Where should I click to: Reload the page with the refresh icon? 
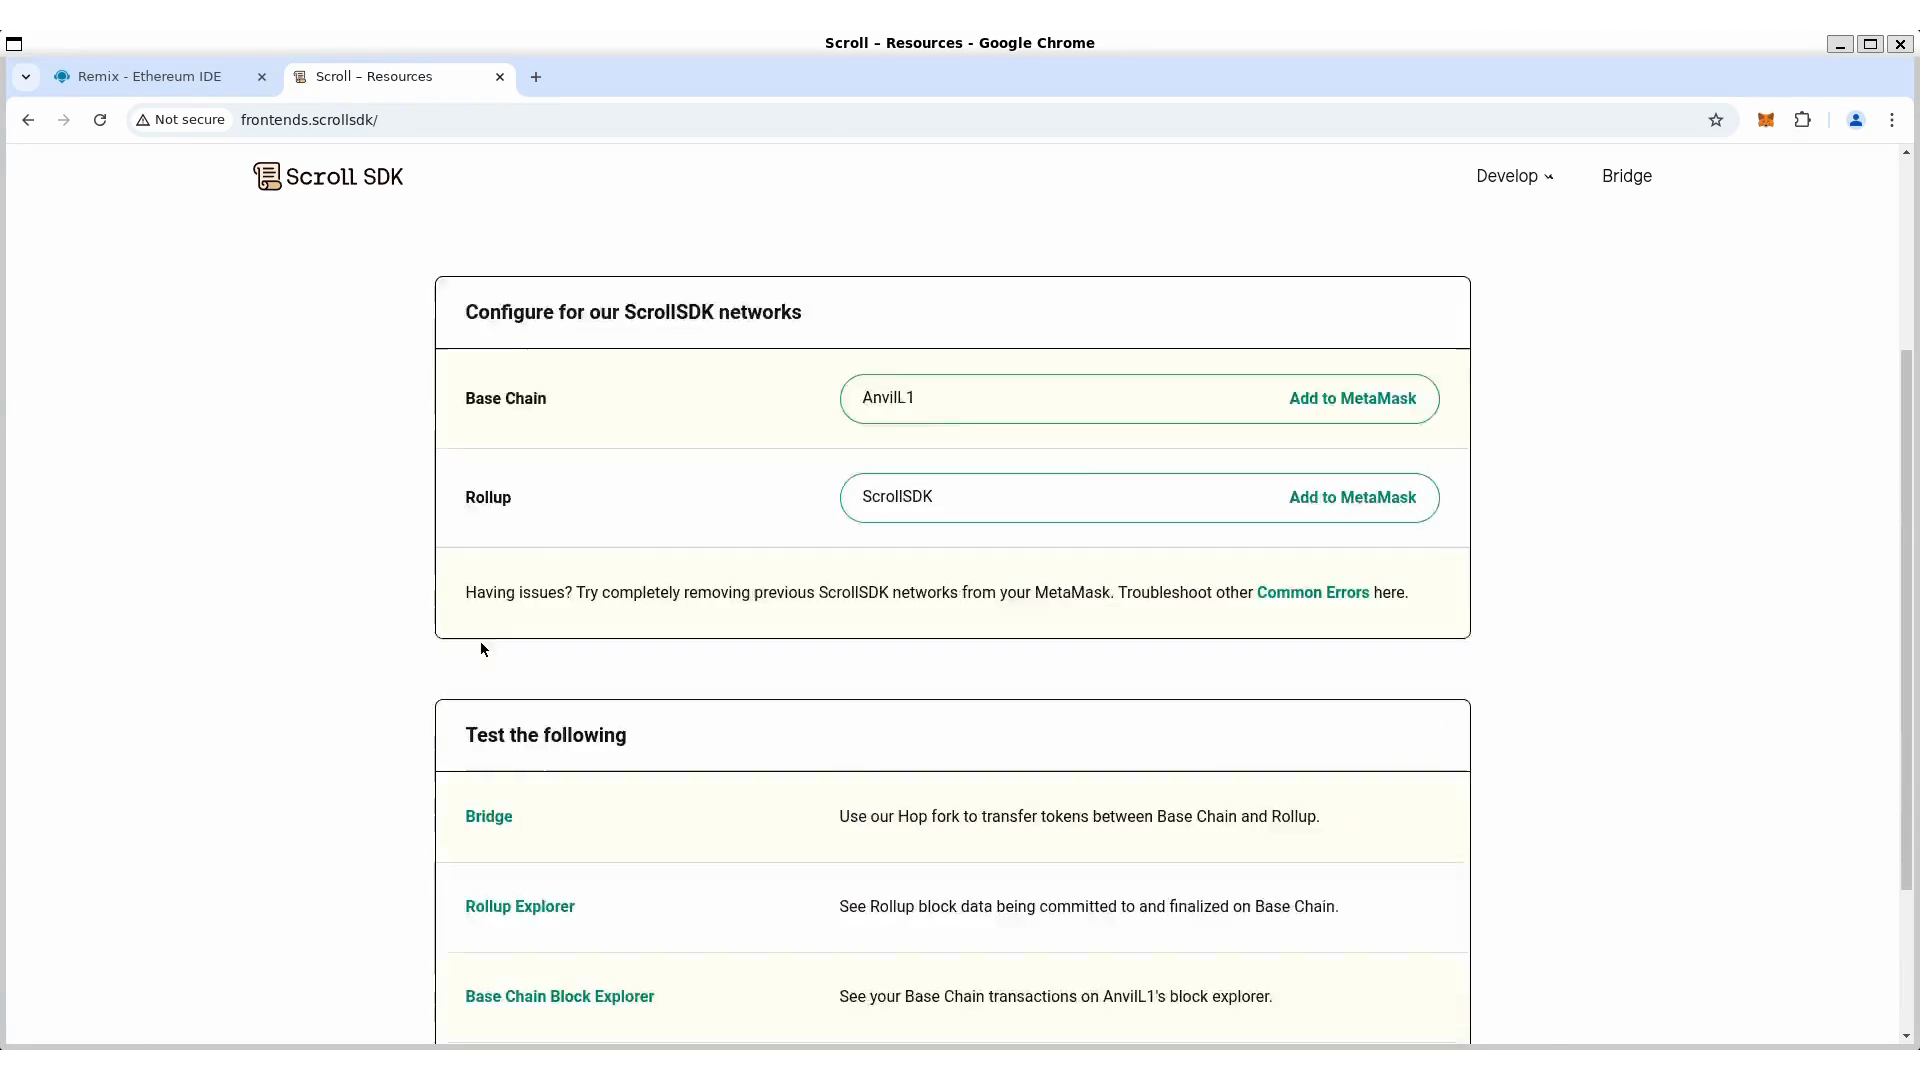pos(100,120)
